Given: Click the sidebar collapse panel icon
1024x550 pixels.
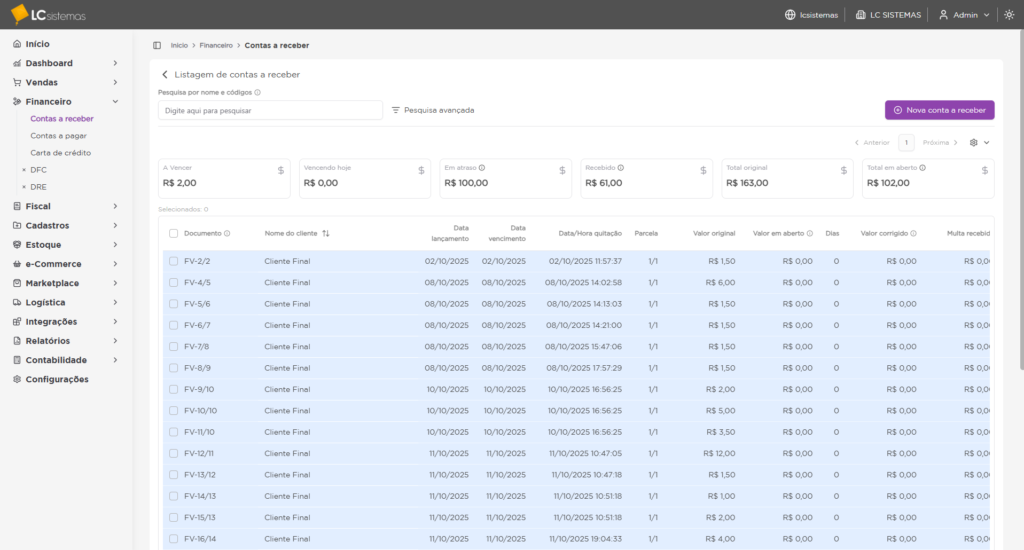Looking at the screenshot, I should pyautogui.click(x=157, y=45).
